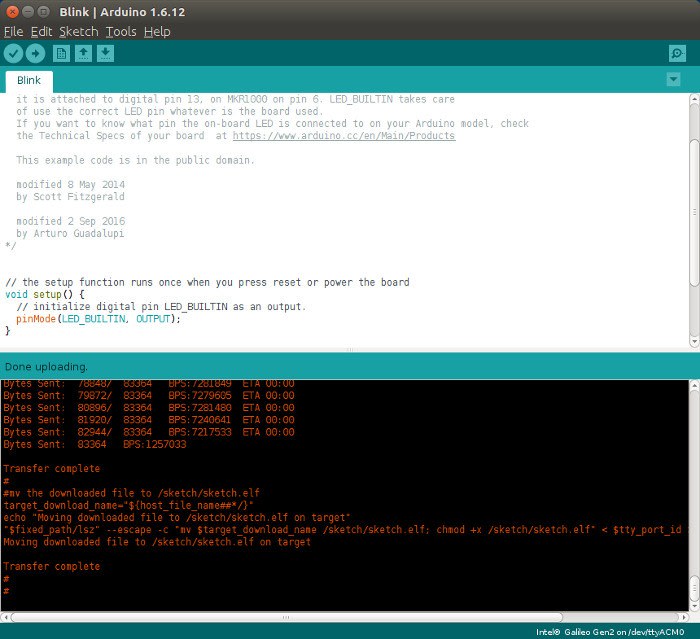Open the Help menu

coord(157,32)
